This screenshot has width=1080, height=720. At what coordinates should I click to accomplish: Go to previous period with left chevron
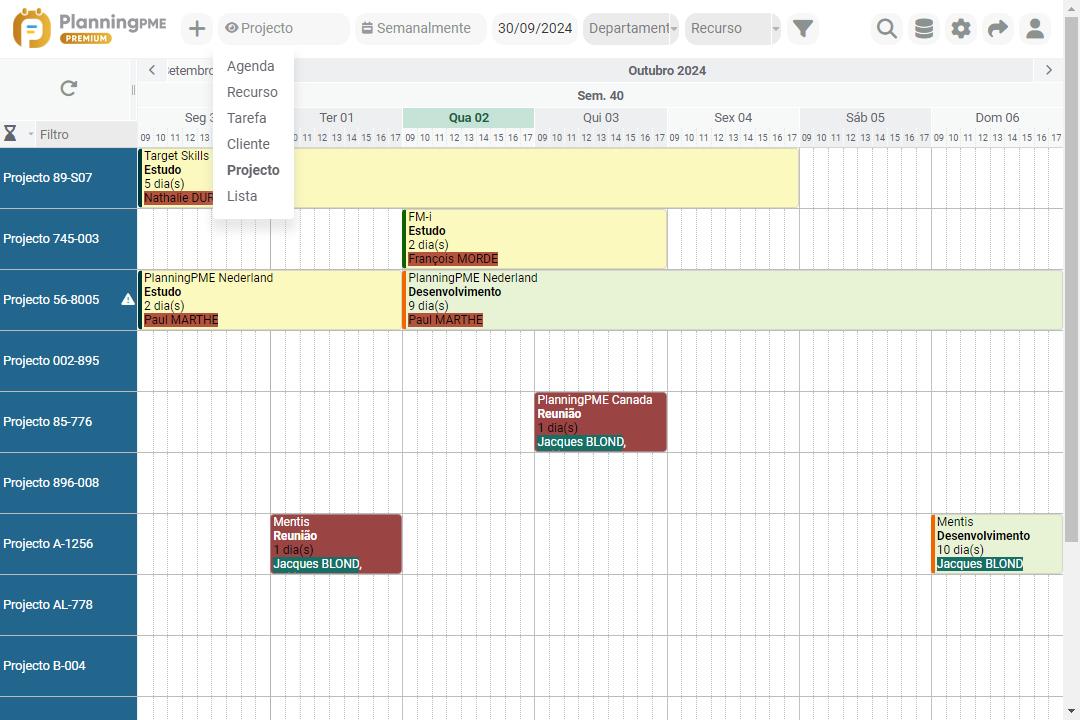click(152, 70)
